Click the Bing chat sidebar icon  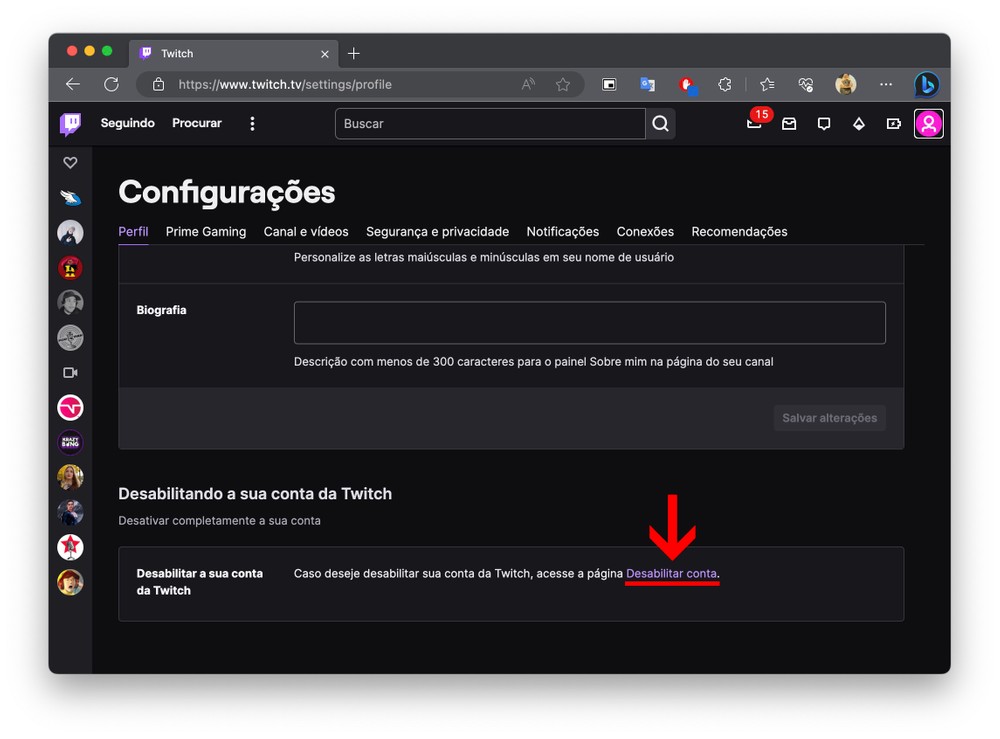pyautogui.click(x=927, y=84)
